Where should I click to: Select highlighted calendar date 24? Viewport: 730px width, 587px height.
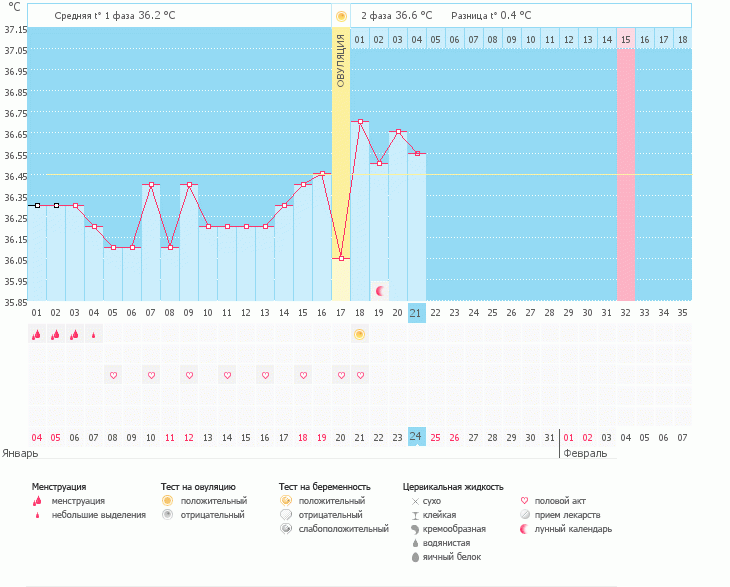[x=417, y=437]
